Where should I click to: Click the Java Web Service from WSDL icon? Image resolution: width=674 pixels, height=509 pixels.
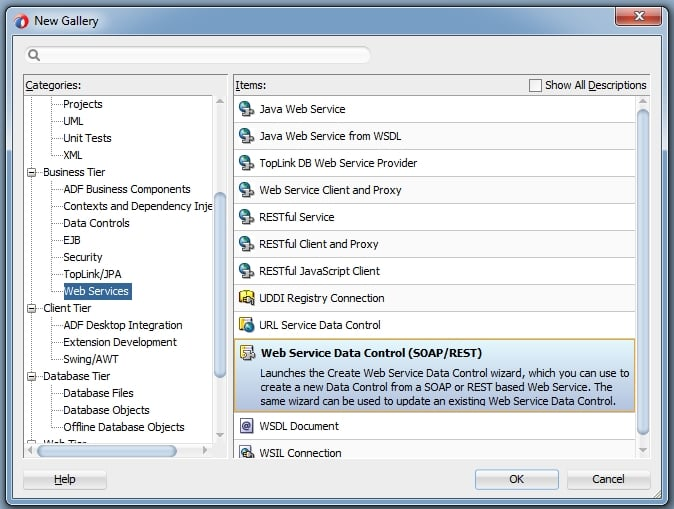(x=246, y=136)
